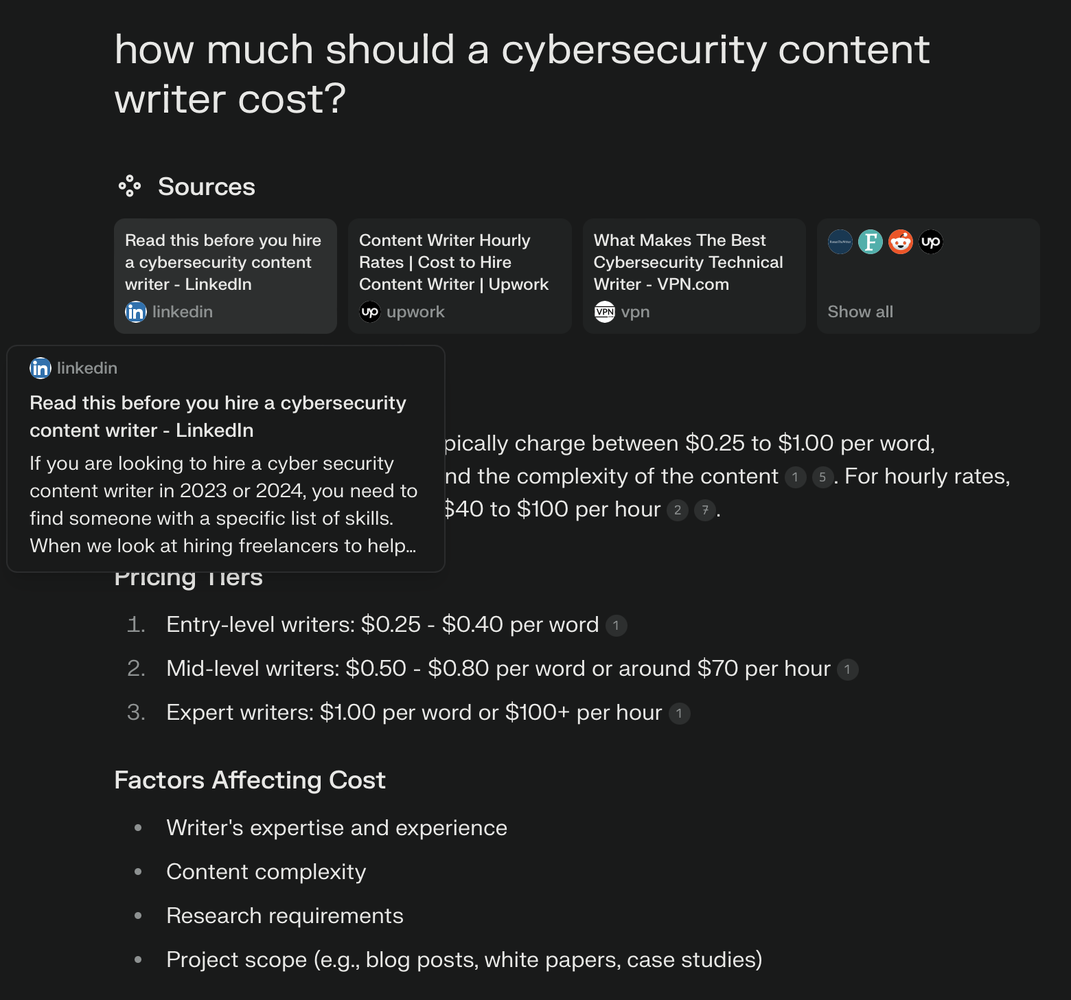The height and width of the screenshot is (1000, 1071).
Task: Click citation badge 7 after the hourly rate sentence
Action: click(x=705, y=510)
